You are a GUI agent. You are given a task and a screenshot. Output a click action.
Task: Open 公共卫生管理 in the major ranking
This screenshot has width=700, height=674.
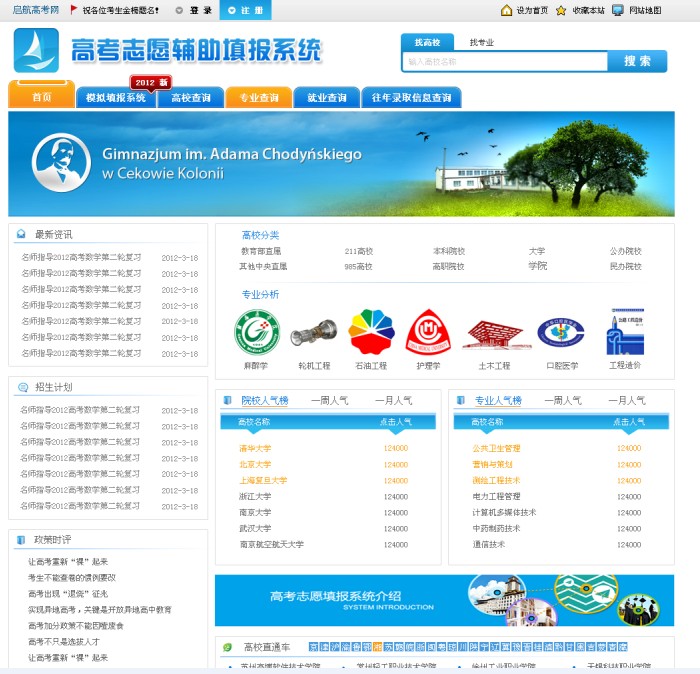496,448
